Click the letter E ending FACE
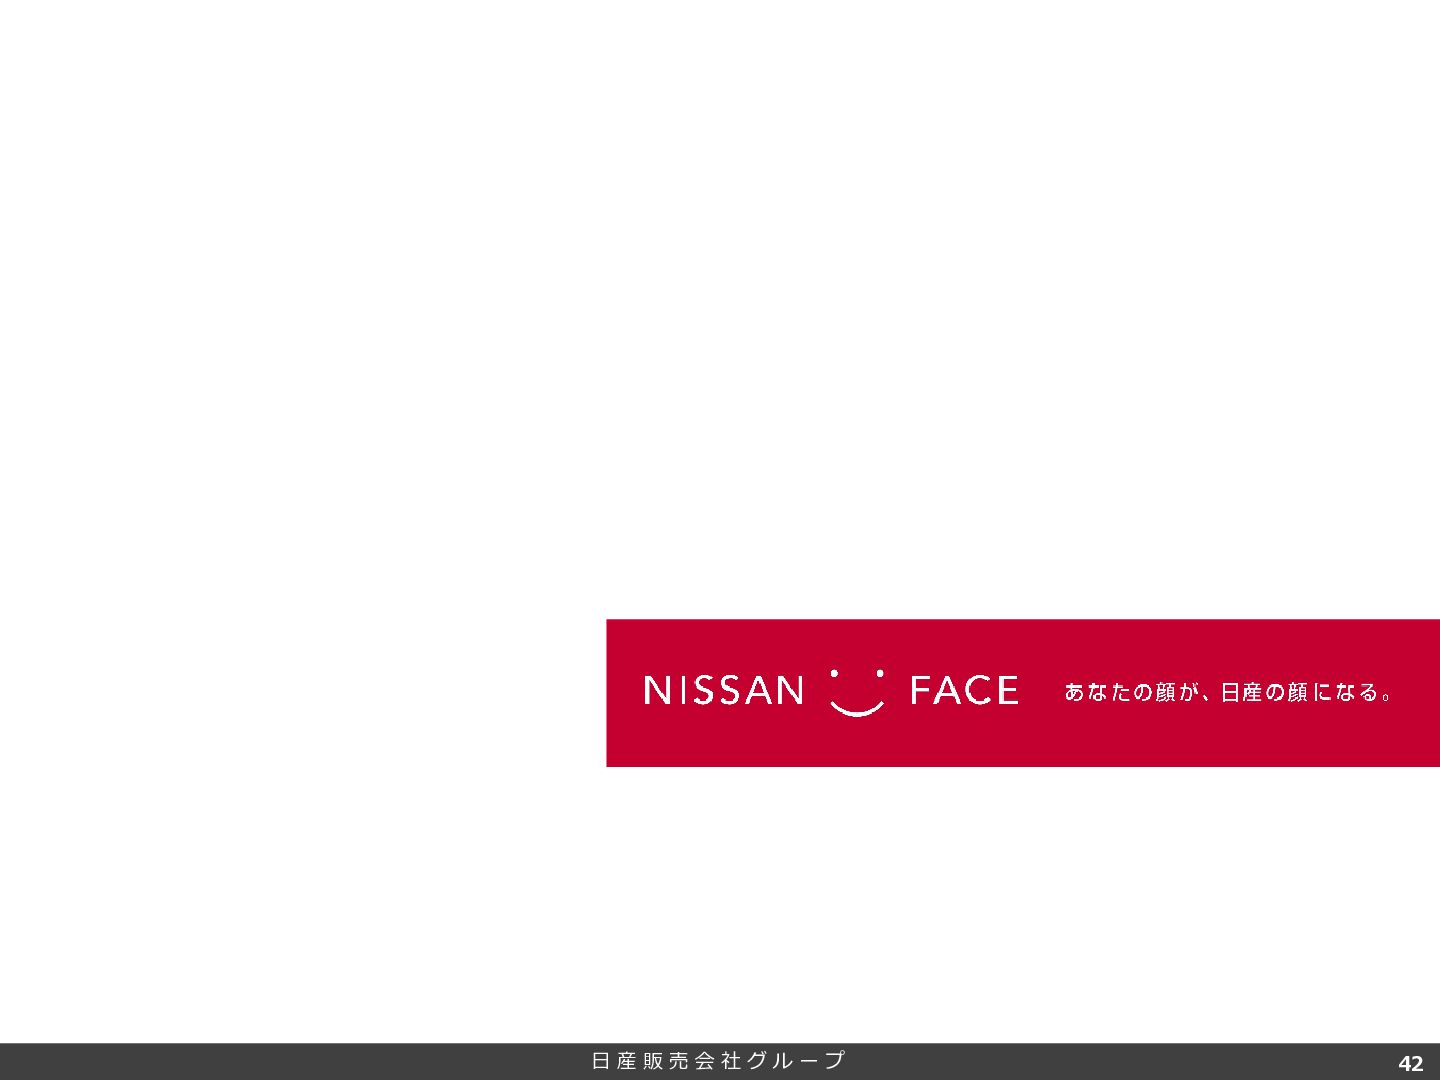Image resolution: width=1440 pixels, height=1080 pixels. point(1007,690)
